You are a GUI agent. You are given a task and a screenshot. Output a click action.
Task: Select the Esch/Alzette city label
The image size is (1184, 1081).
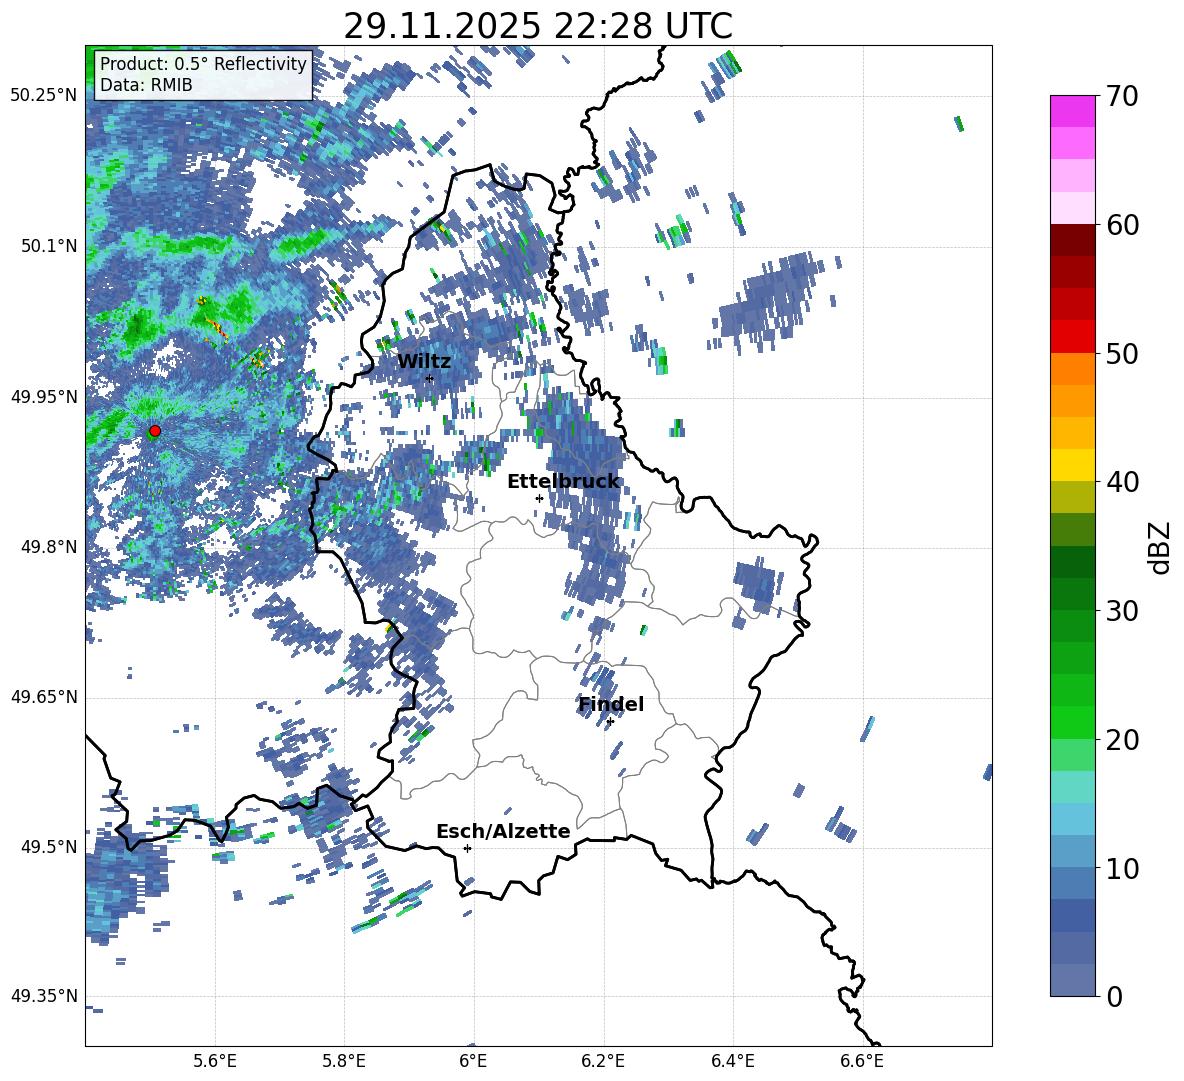[x=503, y=831]
